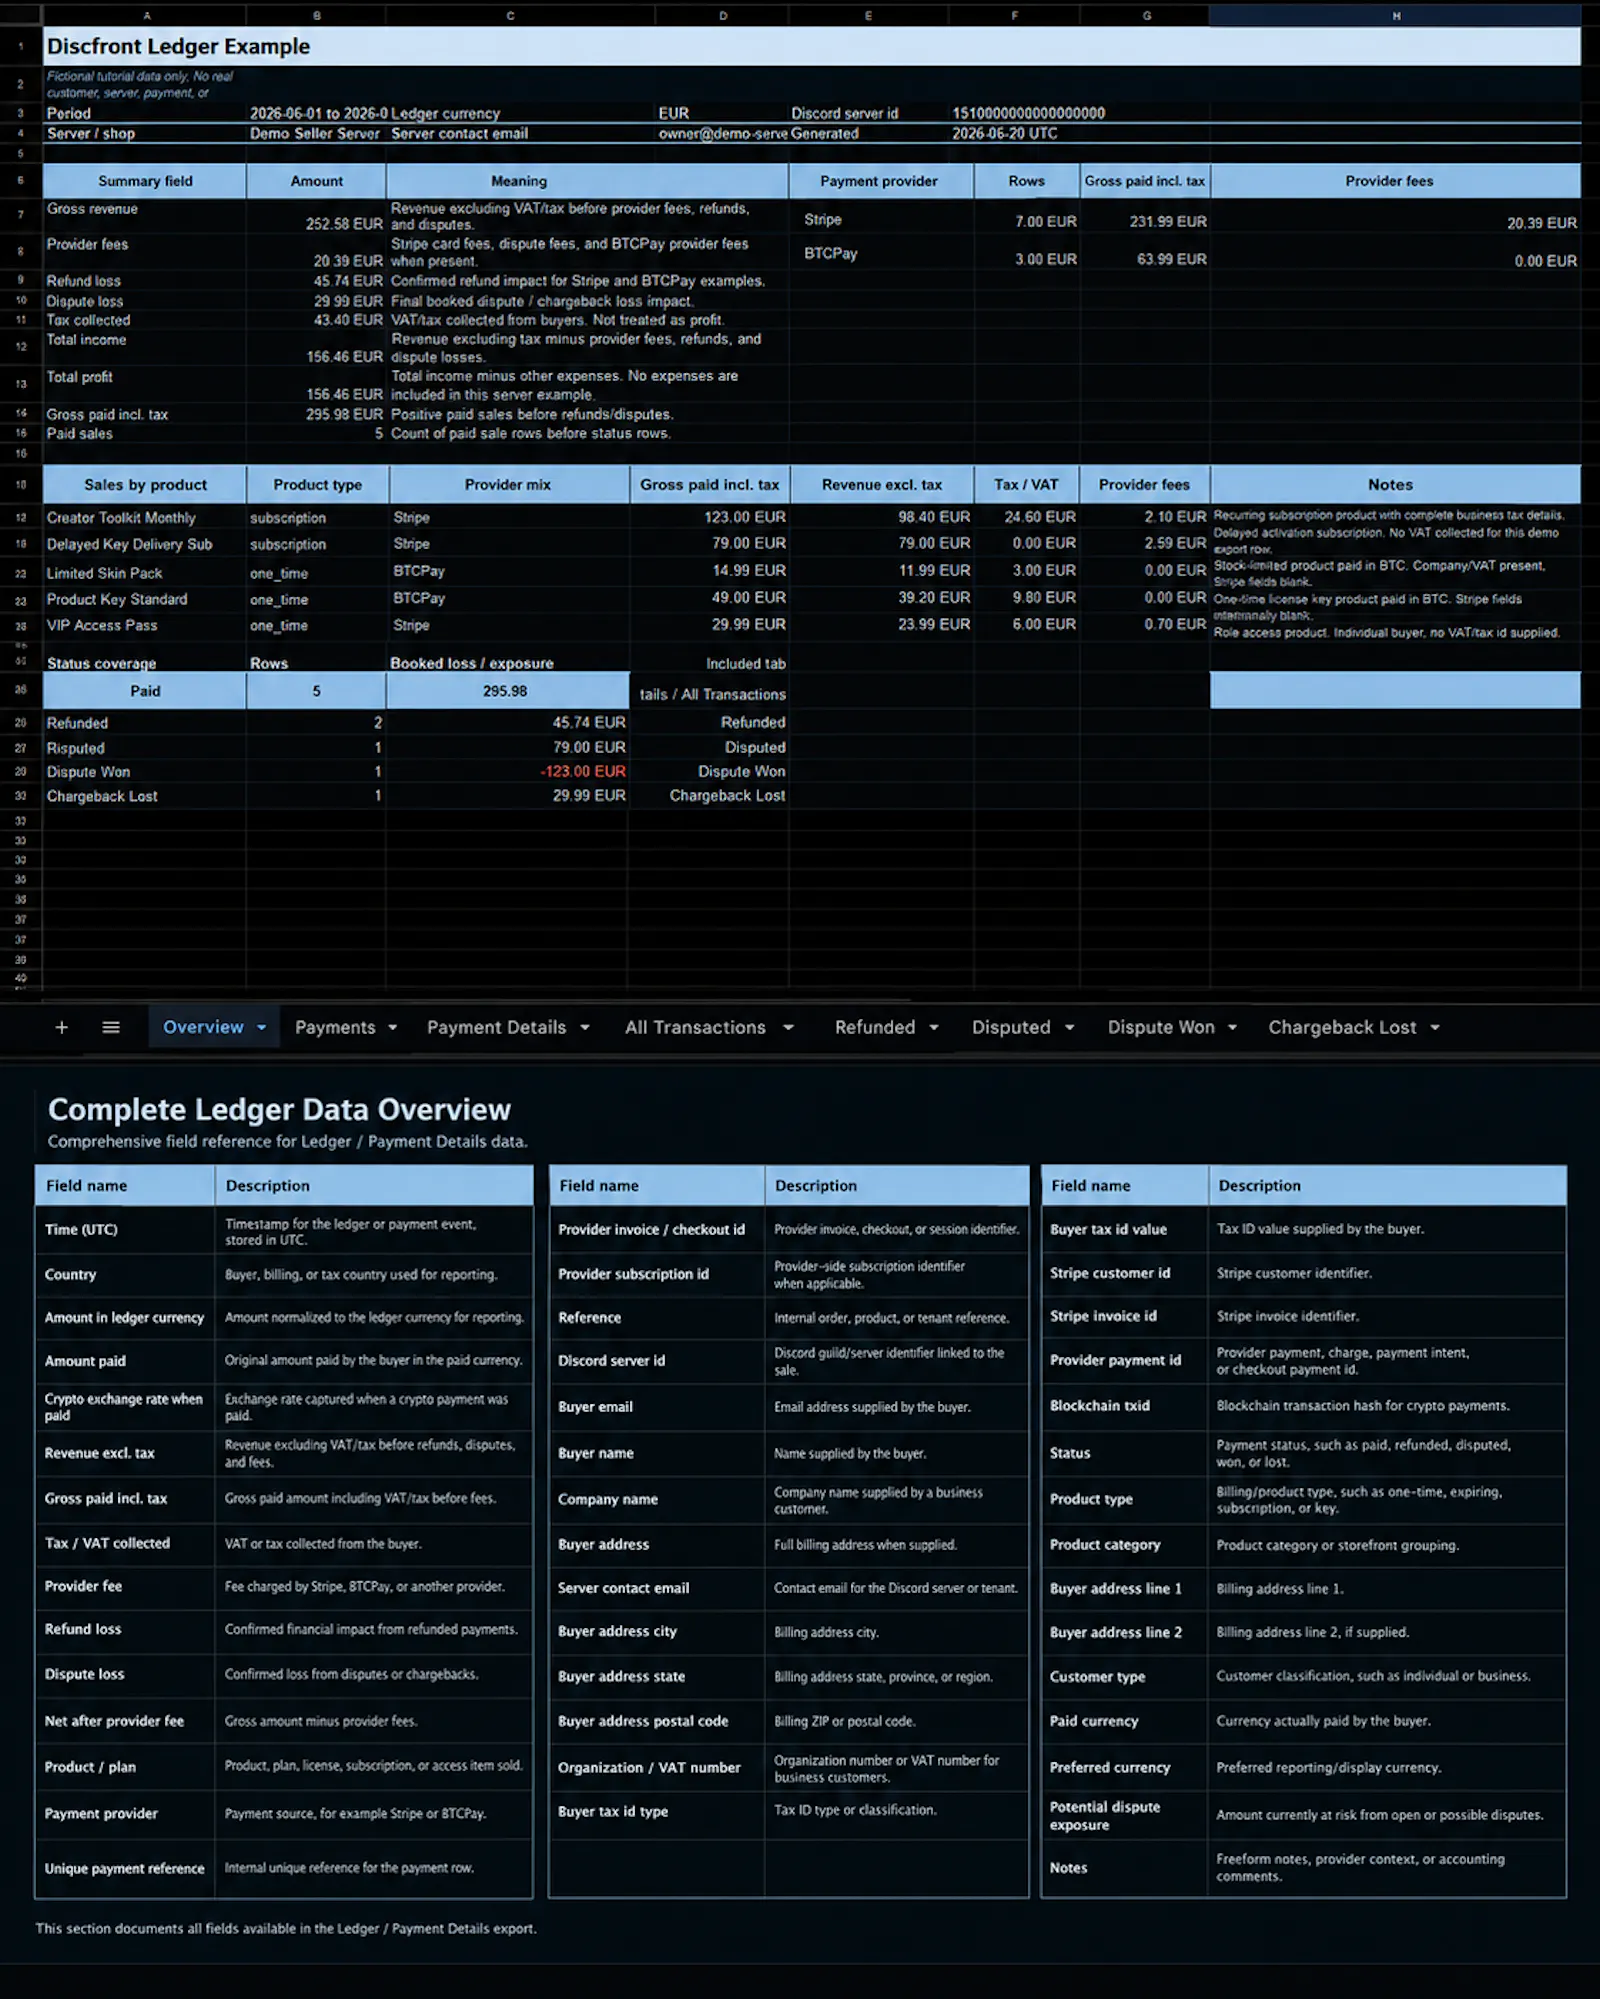Select the column A header
The image size is (1600, 1999).
[x=145, y=15]
